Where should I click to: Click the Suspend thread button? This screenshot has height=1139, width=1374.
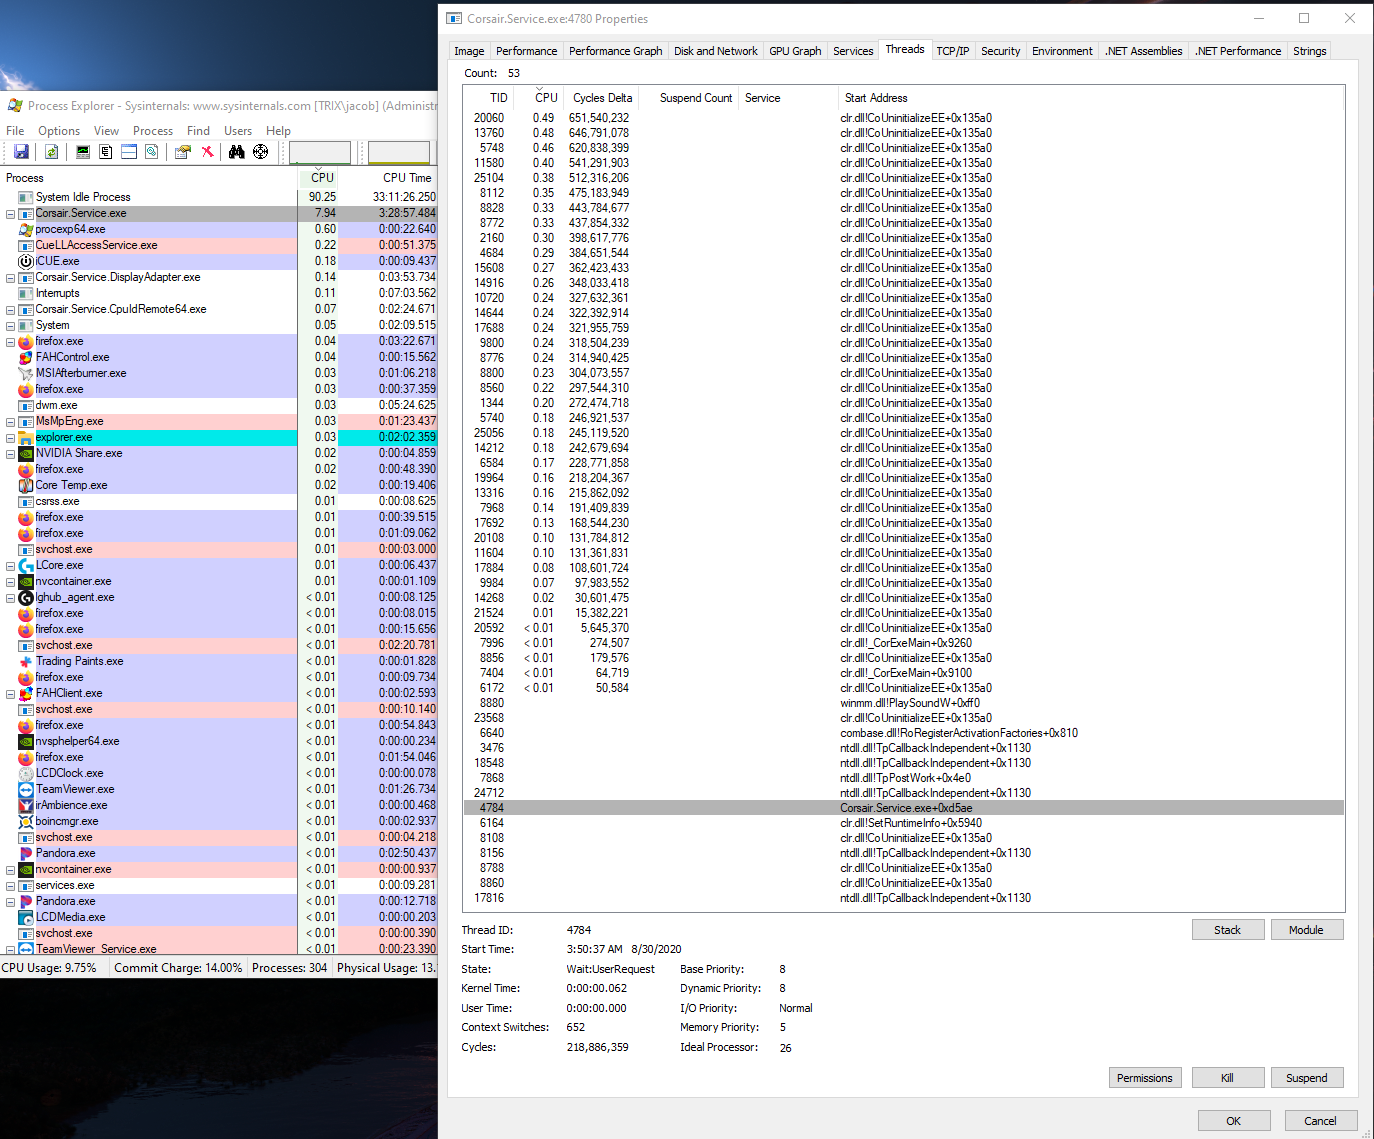(x=1306, y=1078)
